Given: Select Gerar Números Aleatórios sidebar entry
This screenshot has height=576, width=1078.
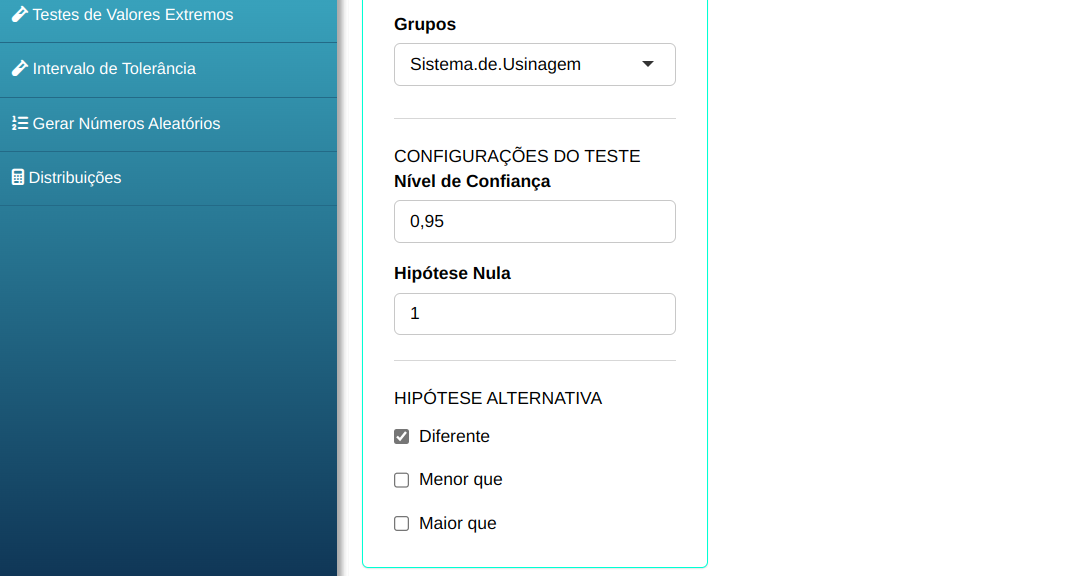Looking at the screenshot, I should point(126,124).
